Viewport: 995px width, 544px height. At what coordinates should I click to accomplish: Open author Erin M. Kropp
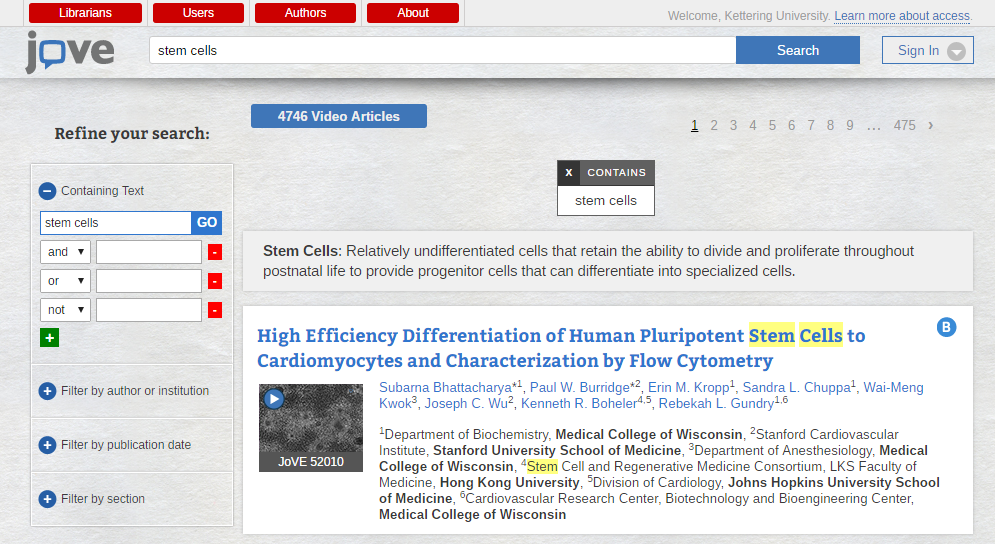(689, 388)
